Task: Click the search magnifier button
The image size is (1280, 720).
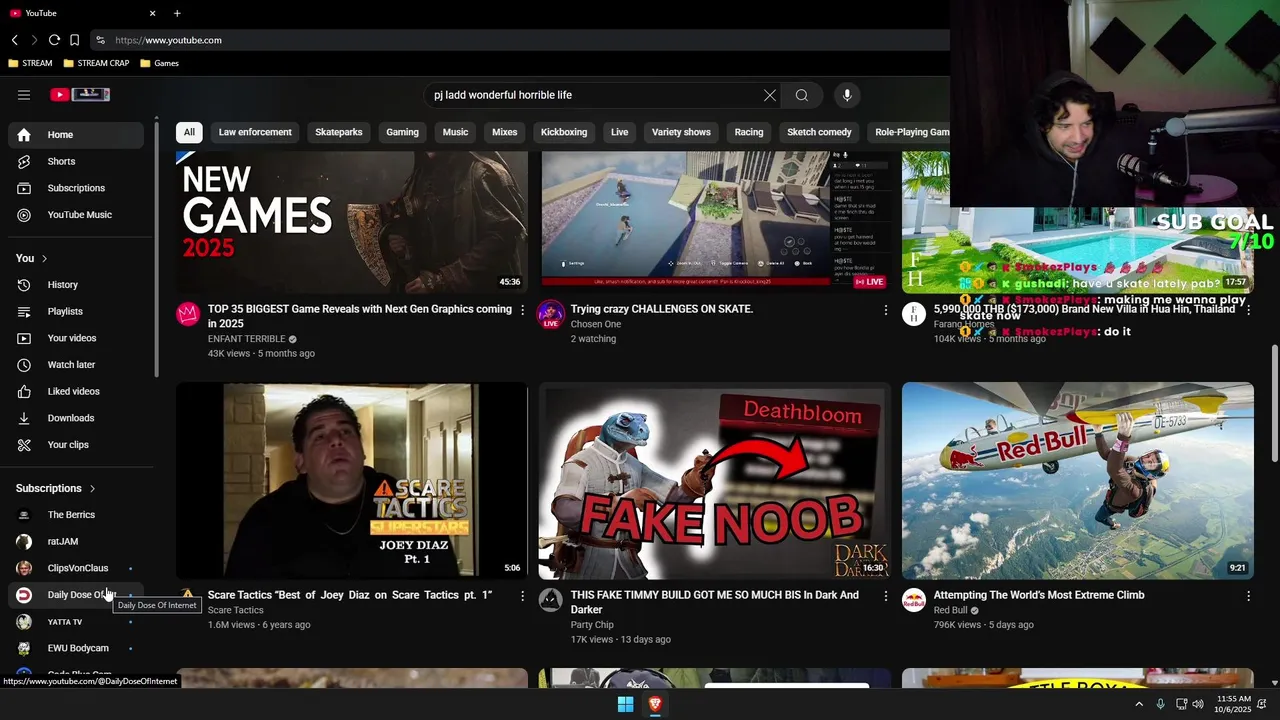Action: point(802,95)
